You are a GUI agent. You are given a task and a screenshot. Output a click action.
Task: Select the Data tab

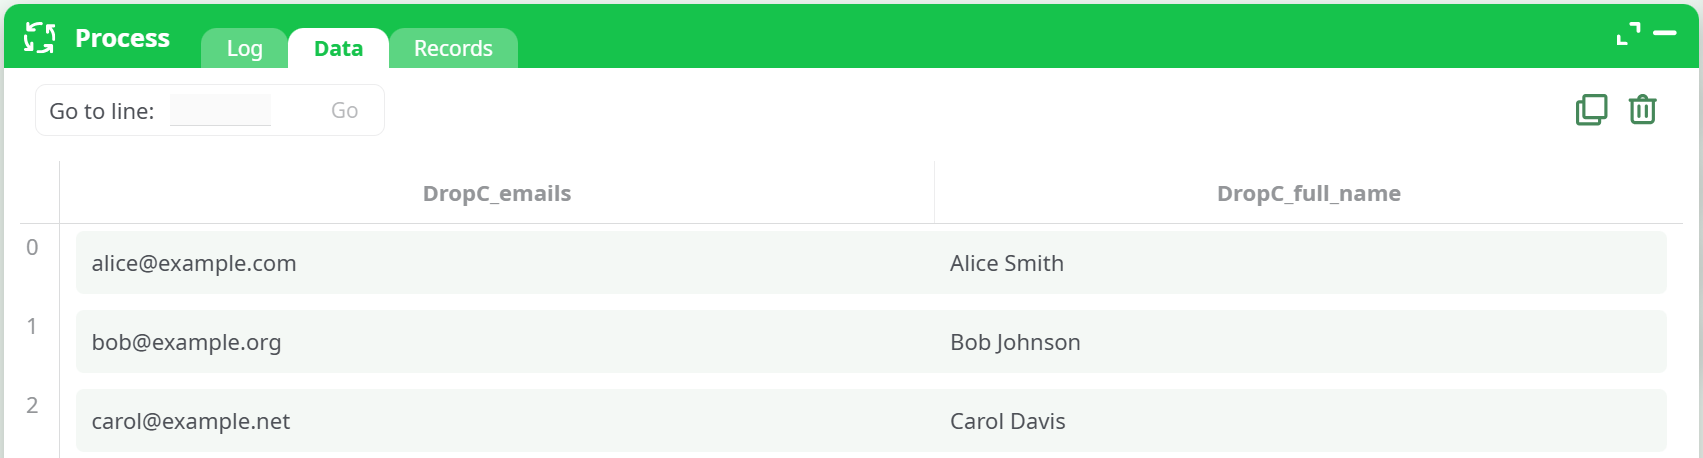(x=338, y=48)
